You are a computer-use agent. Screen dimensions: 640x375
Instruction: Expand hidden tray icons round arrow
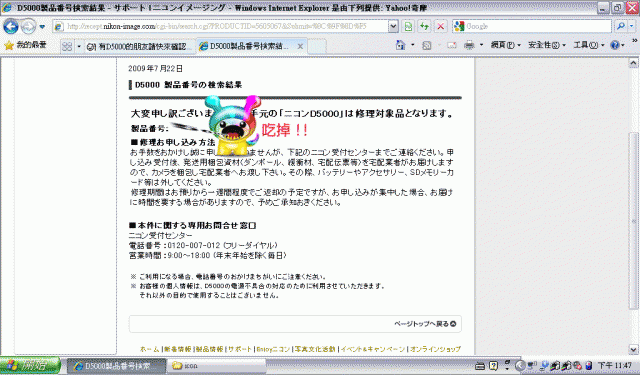[520, 366]
